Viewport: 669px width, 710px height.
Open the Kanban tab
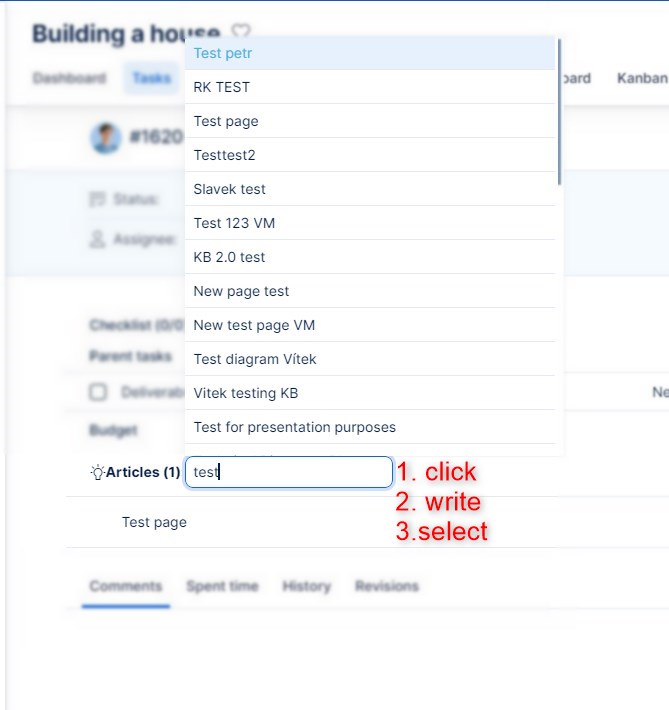pos(642,78)
